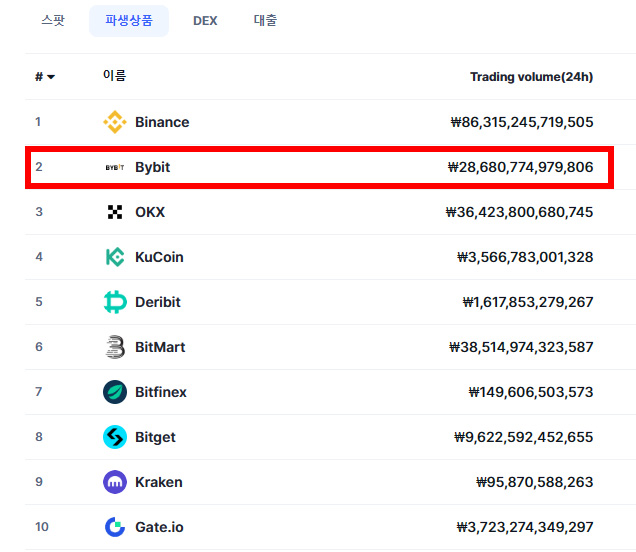Open the DEX tab
This screenshot has width=636, height=552.
coord(205,21)
